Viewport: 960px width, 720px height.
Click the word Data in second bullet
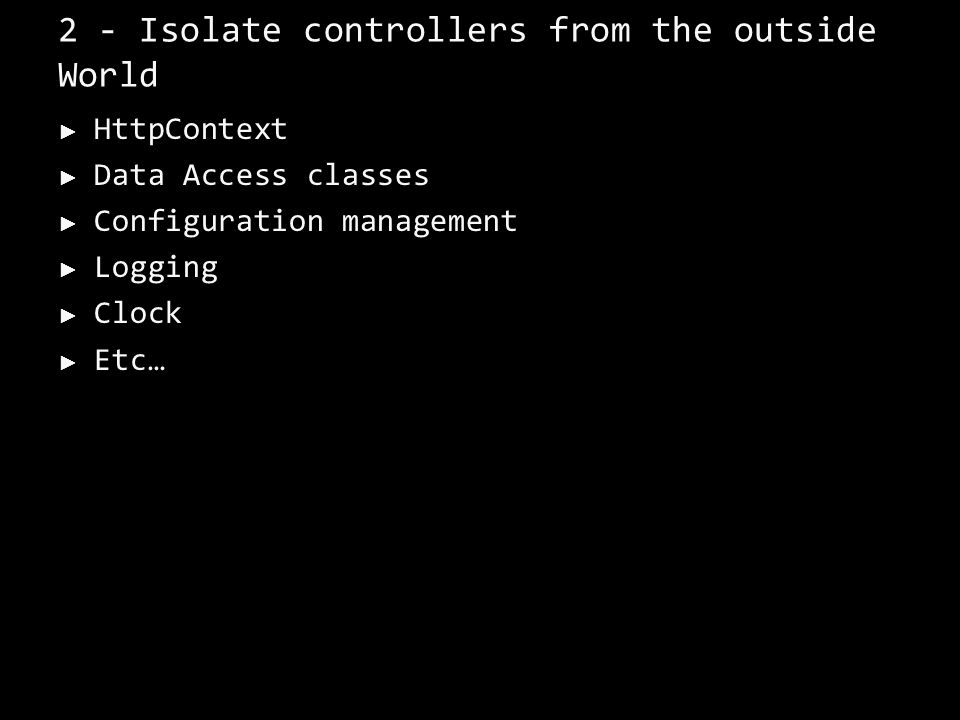tap(129, 175)
